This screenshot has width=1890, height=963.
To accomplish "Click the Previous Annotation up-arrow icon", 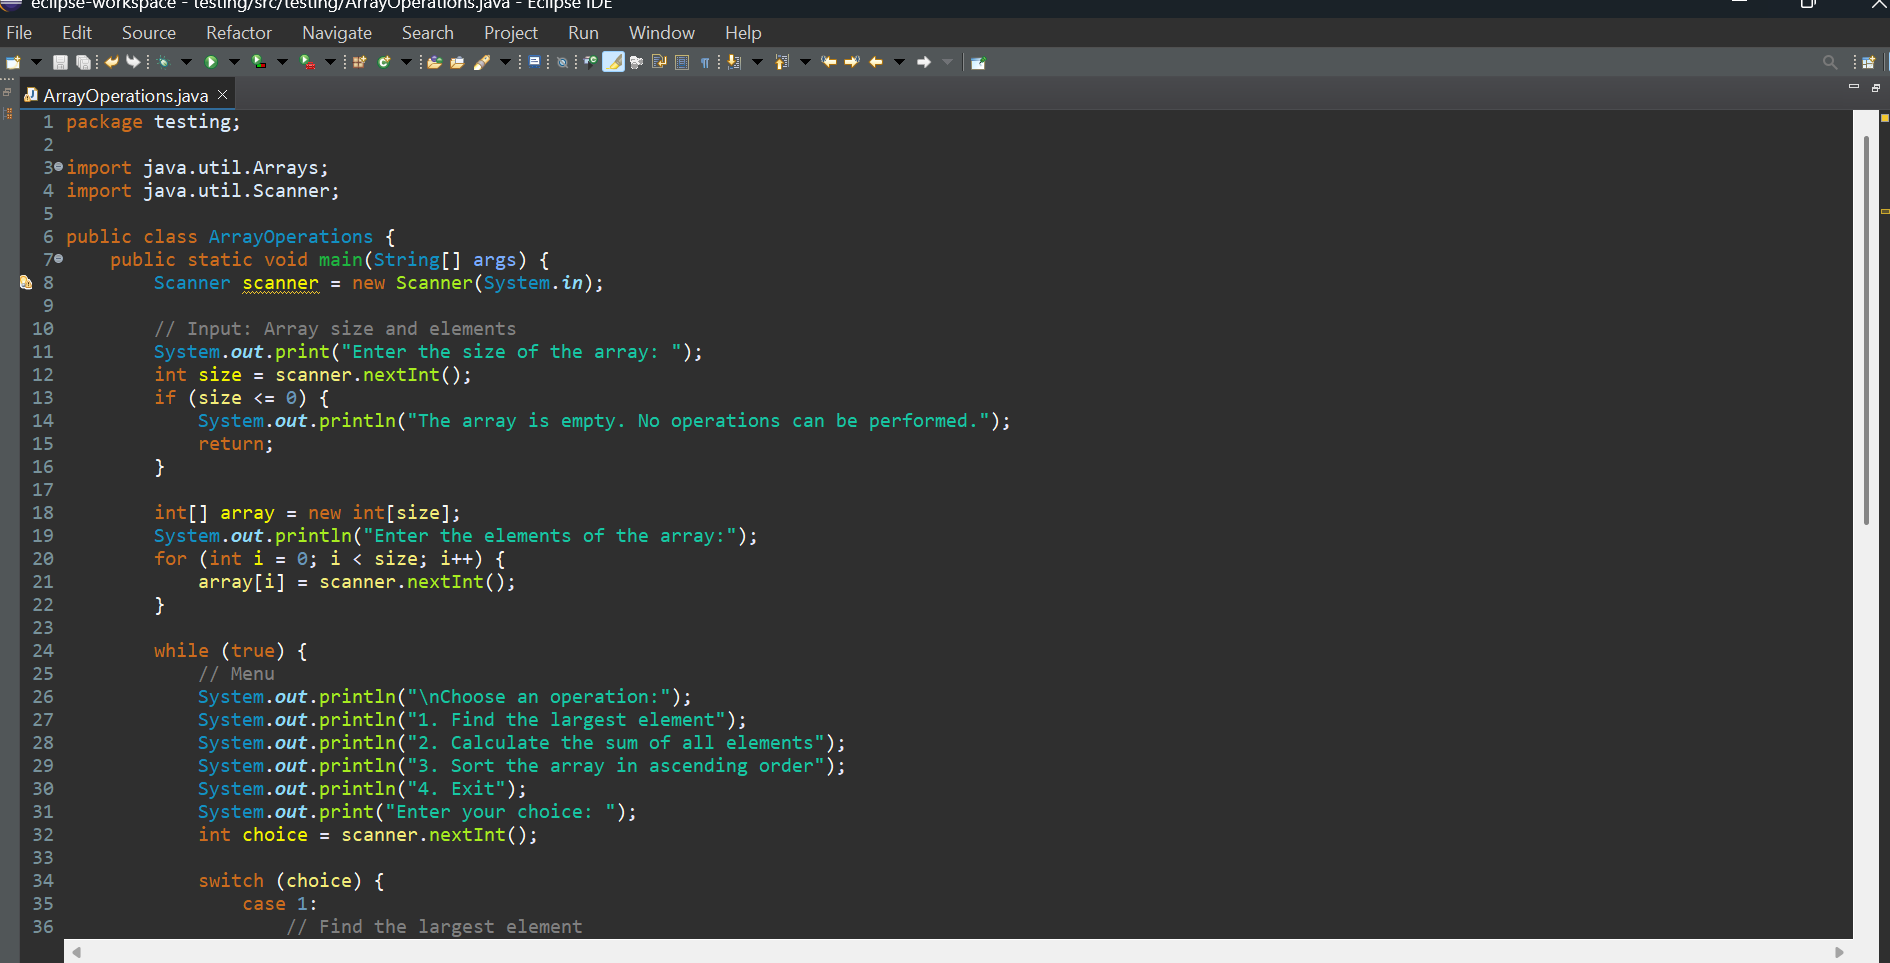I will point(781,62).
